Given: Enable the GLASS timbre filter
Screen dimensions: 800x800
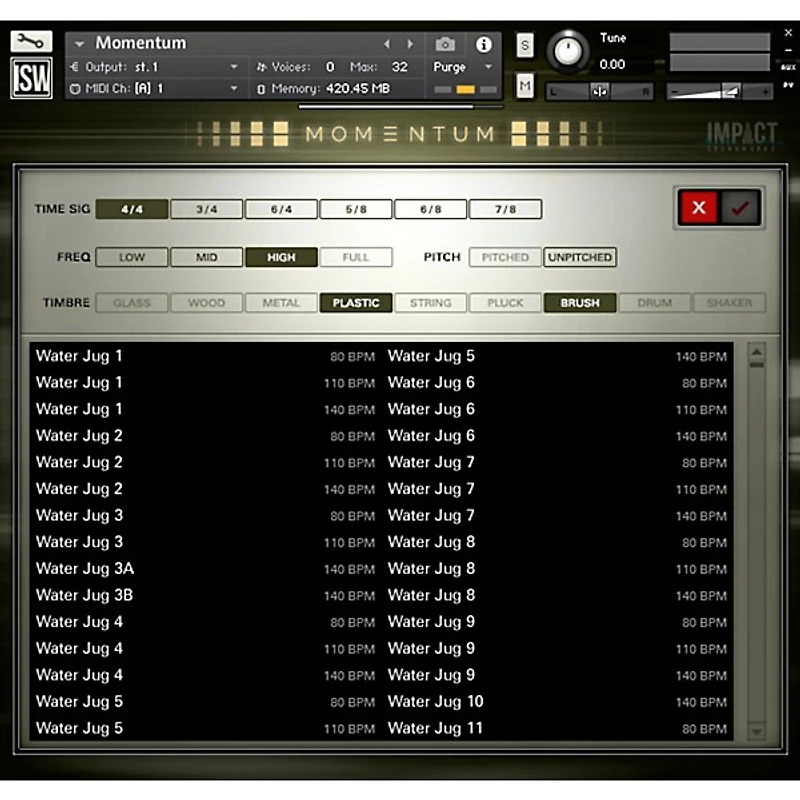Looking at the screenshot, I should [x=131, y=302].
